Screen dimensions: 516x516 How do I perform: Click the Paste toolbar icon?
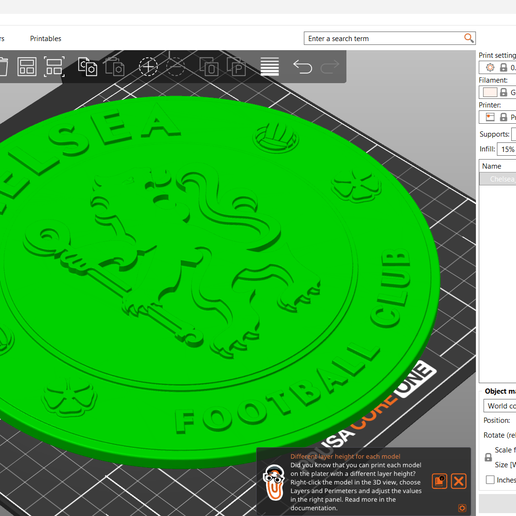(x=115, y=66)
